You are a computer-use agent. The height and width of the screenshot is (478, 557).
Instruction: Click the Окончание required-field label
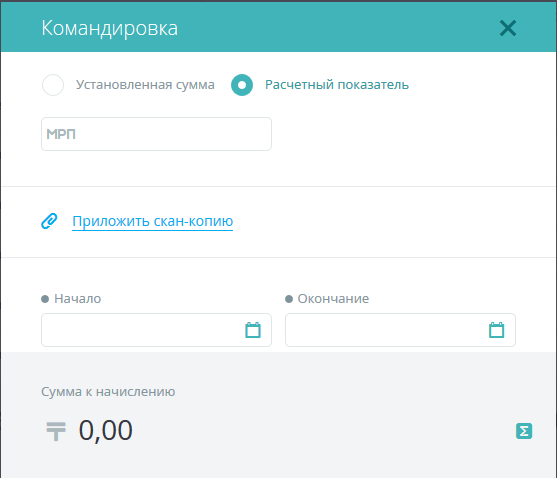point(333,299)
